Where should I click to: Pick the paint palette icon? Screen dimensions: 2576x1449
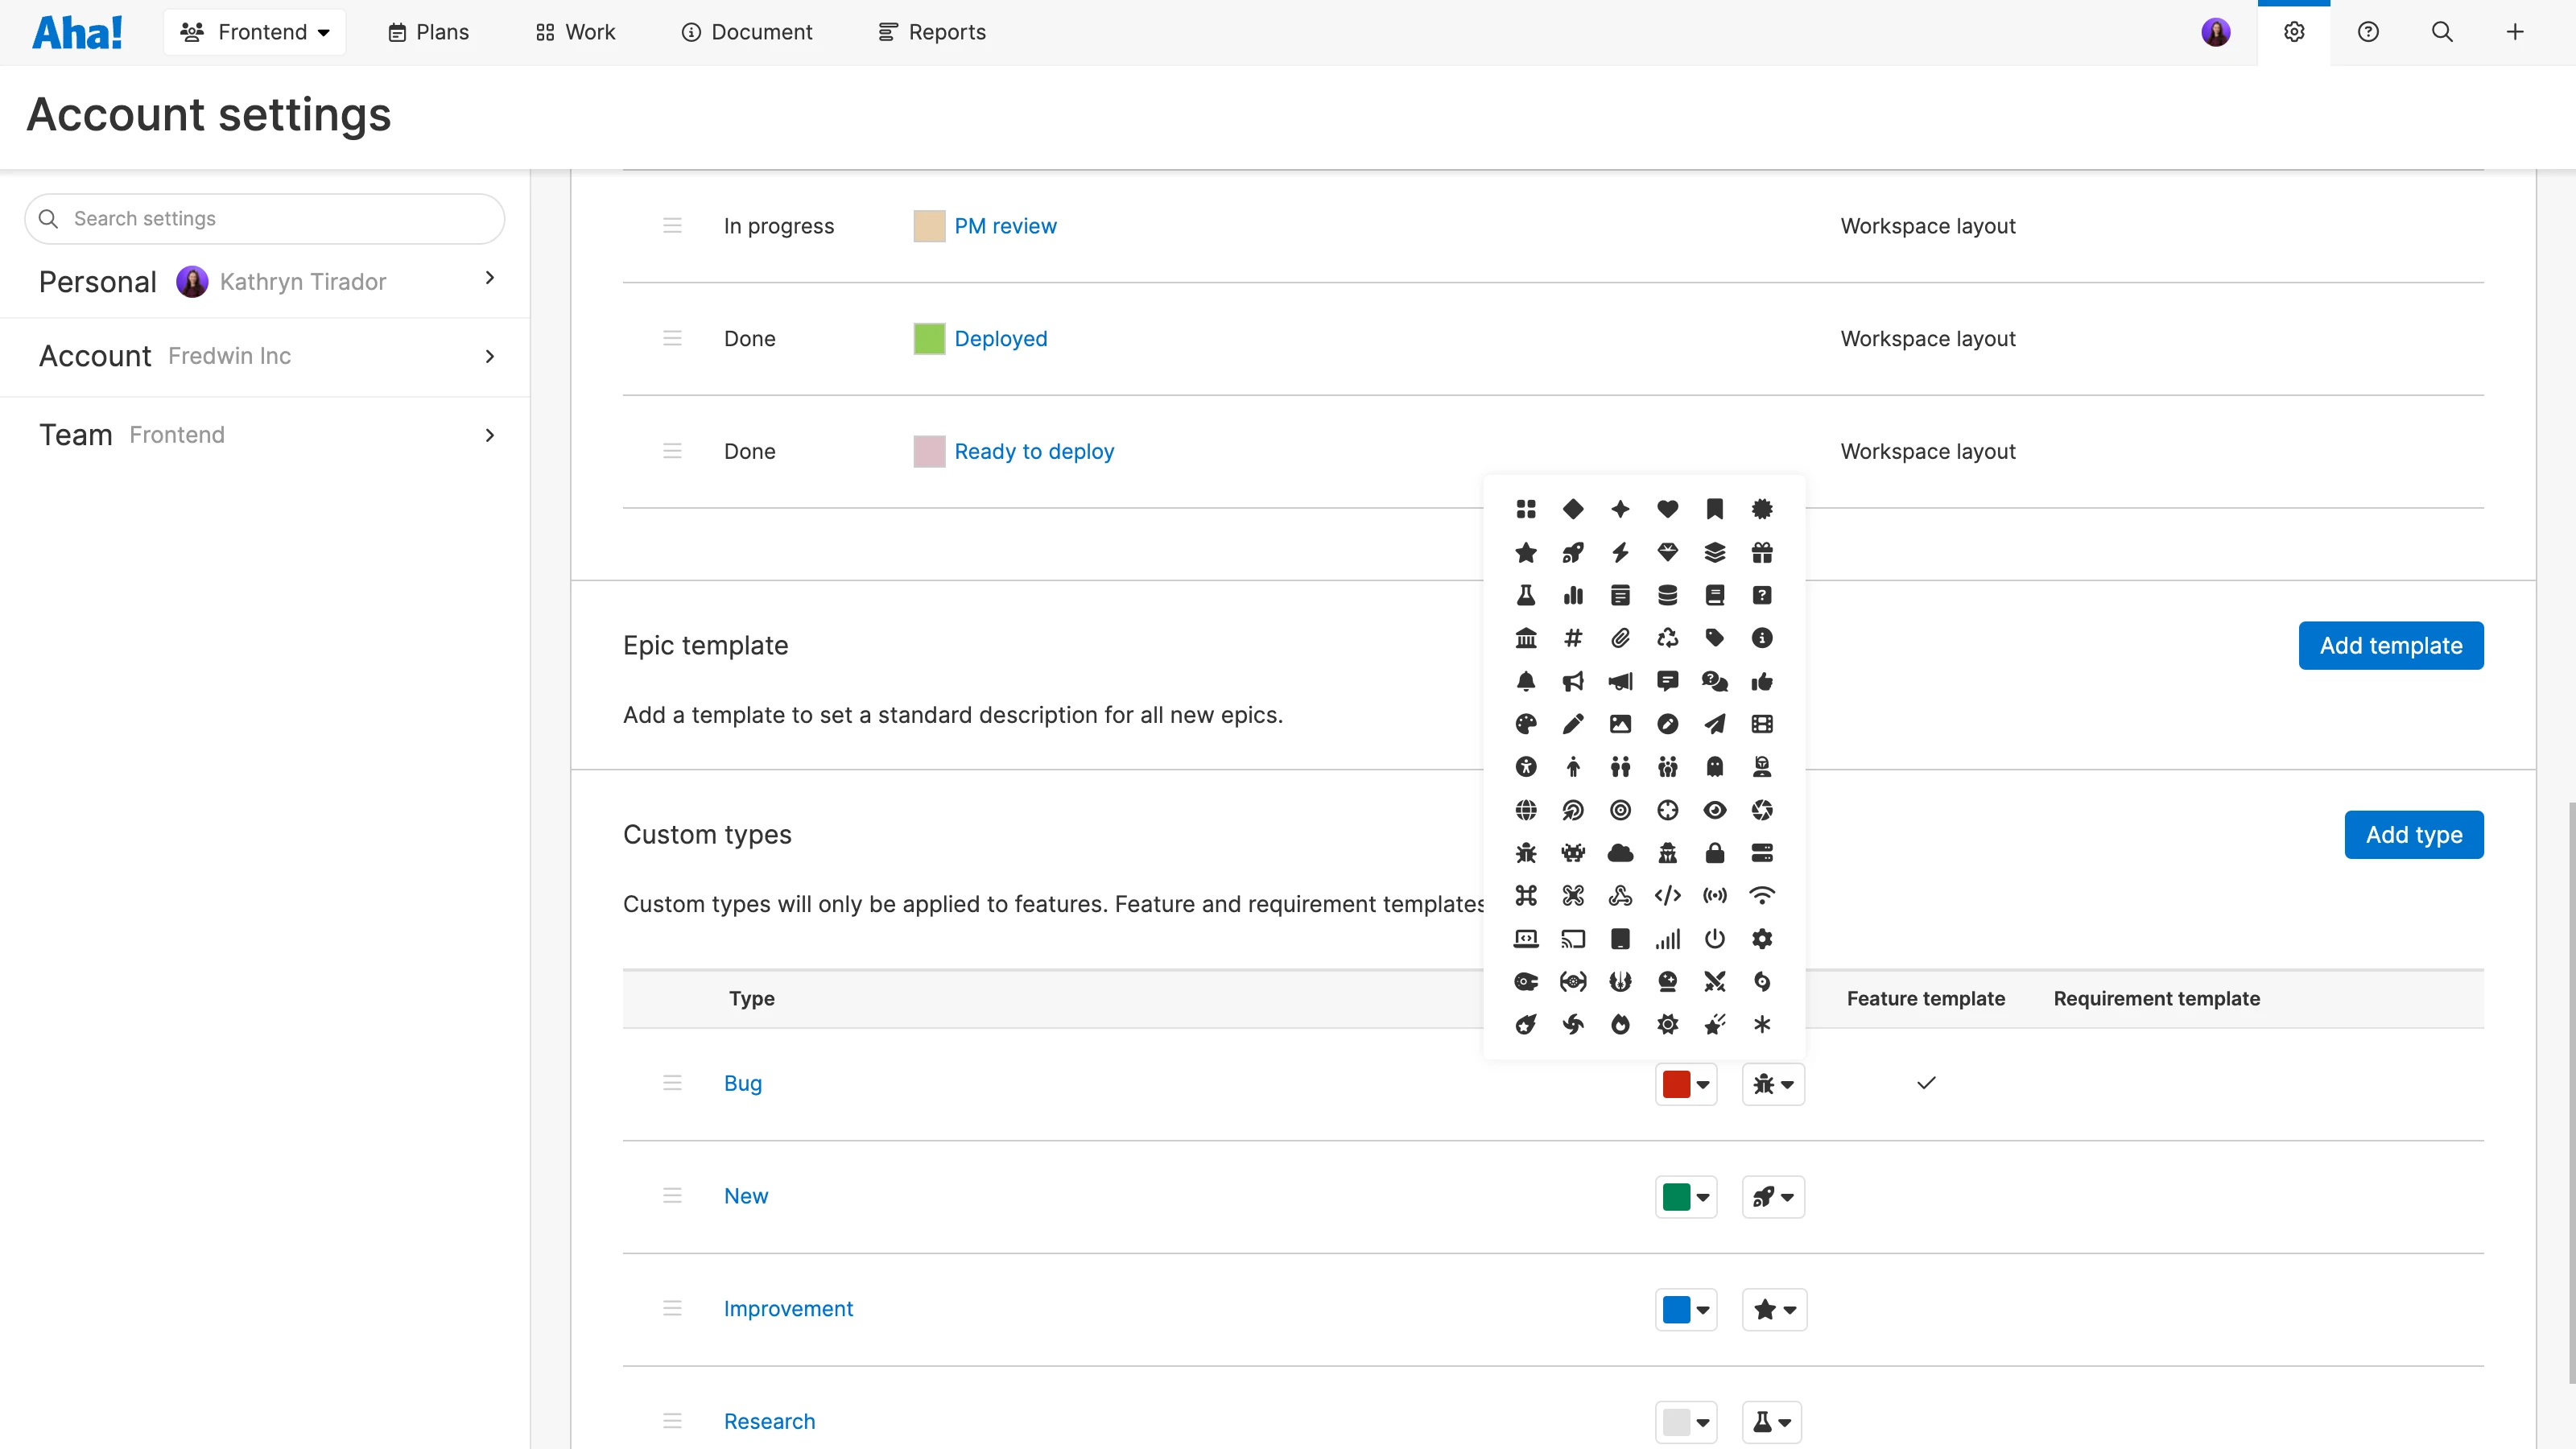[1526, 724]
